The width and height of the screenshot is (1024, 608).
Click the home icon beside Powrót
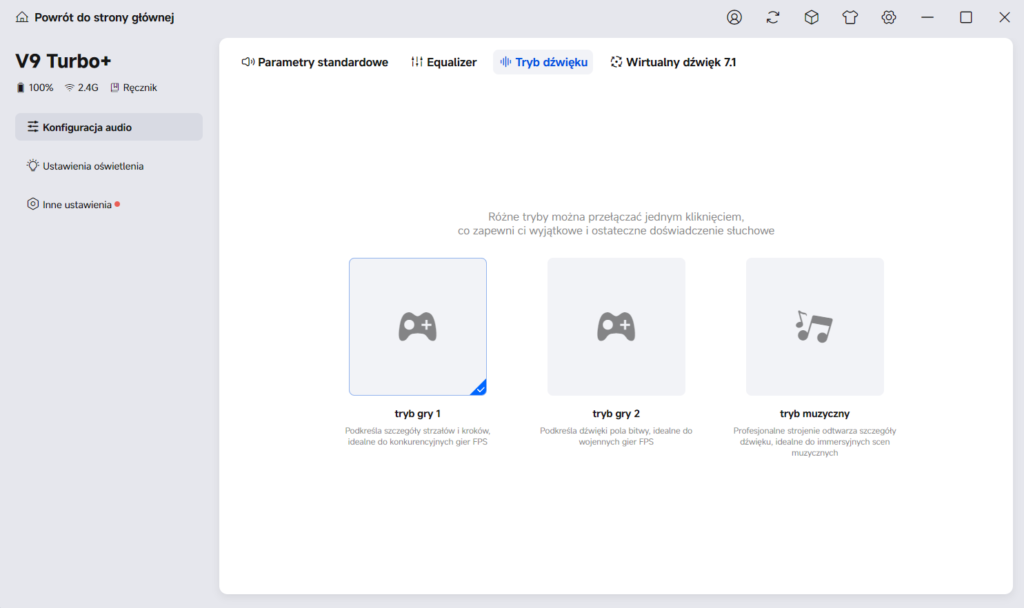[22, 17]
